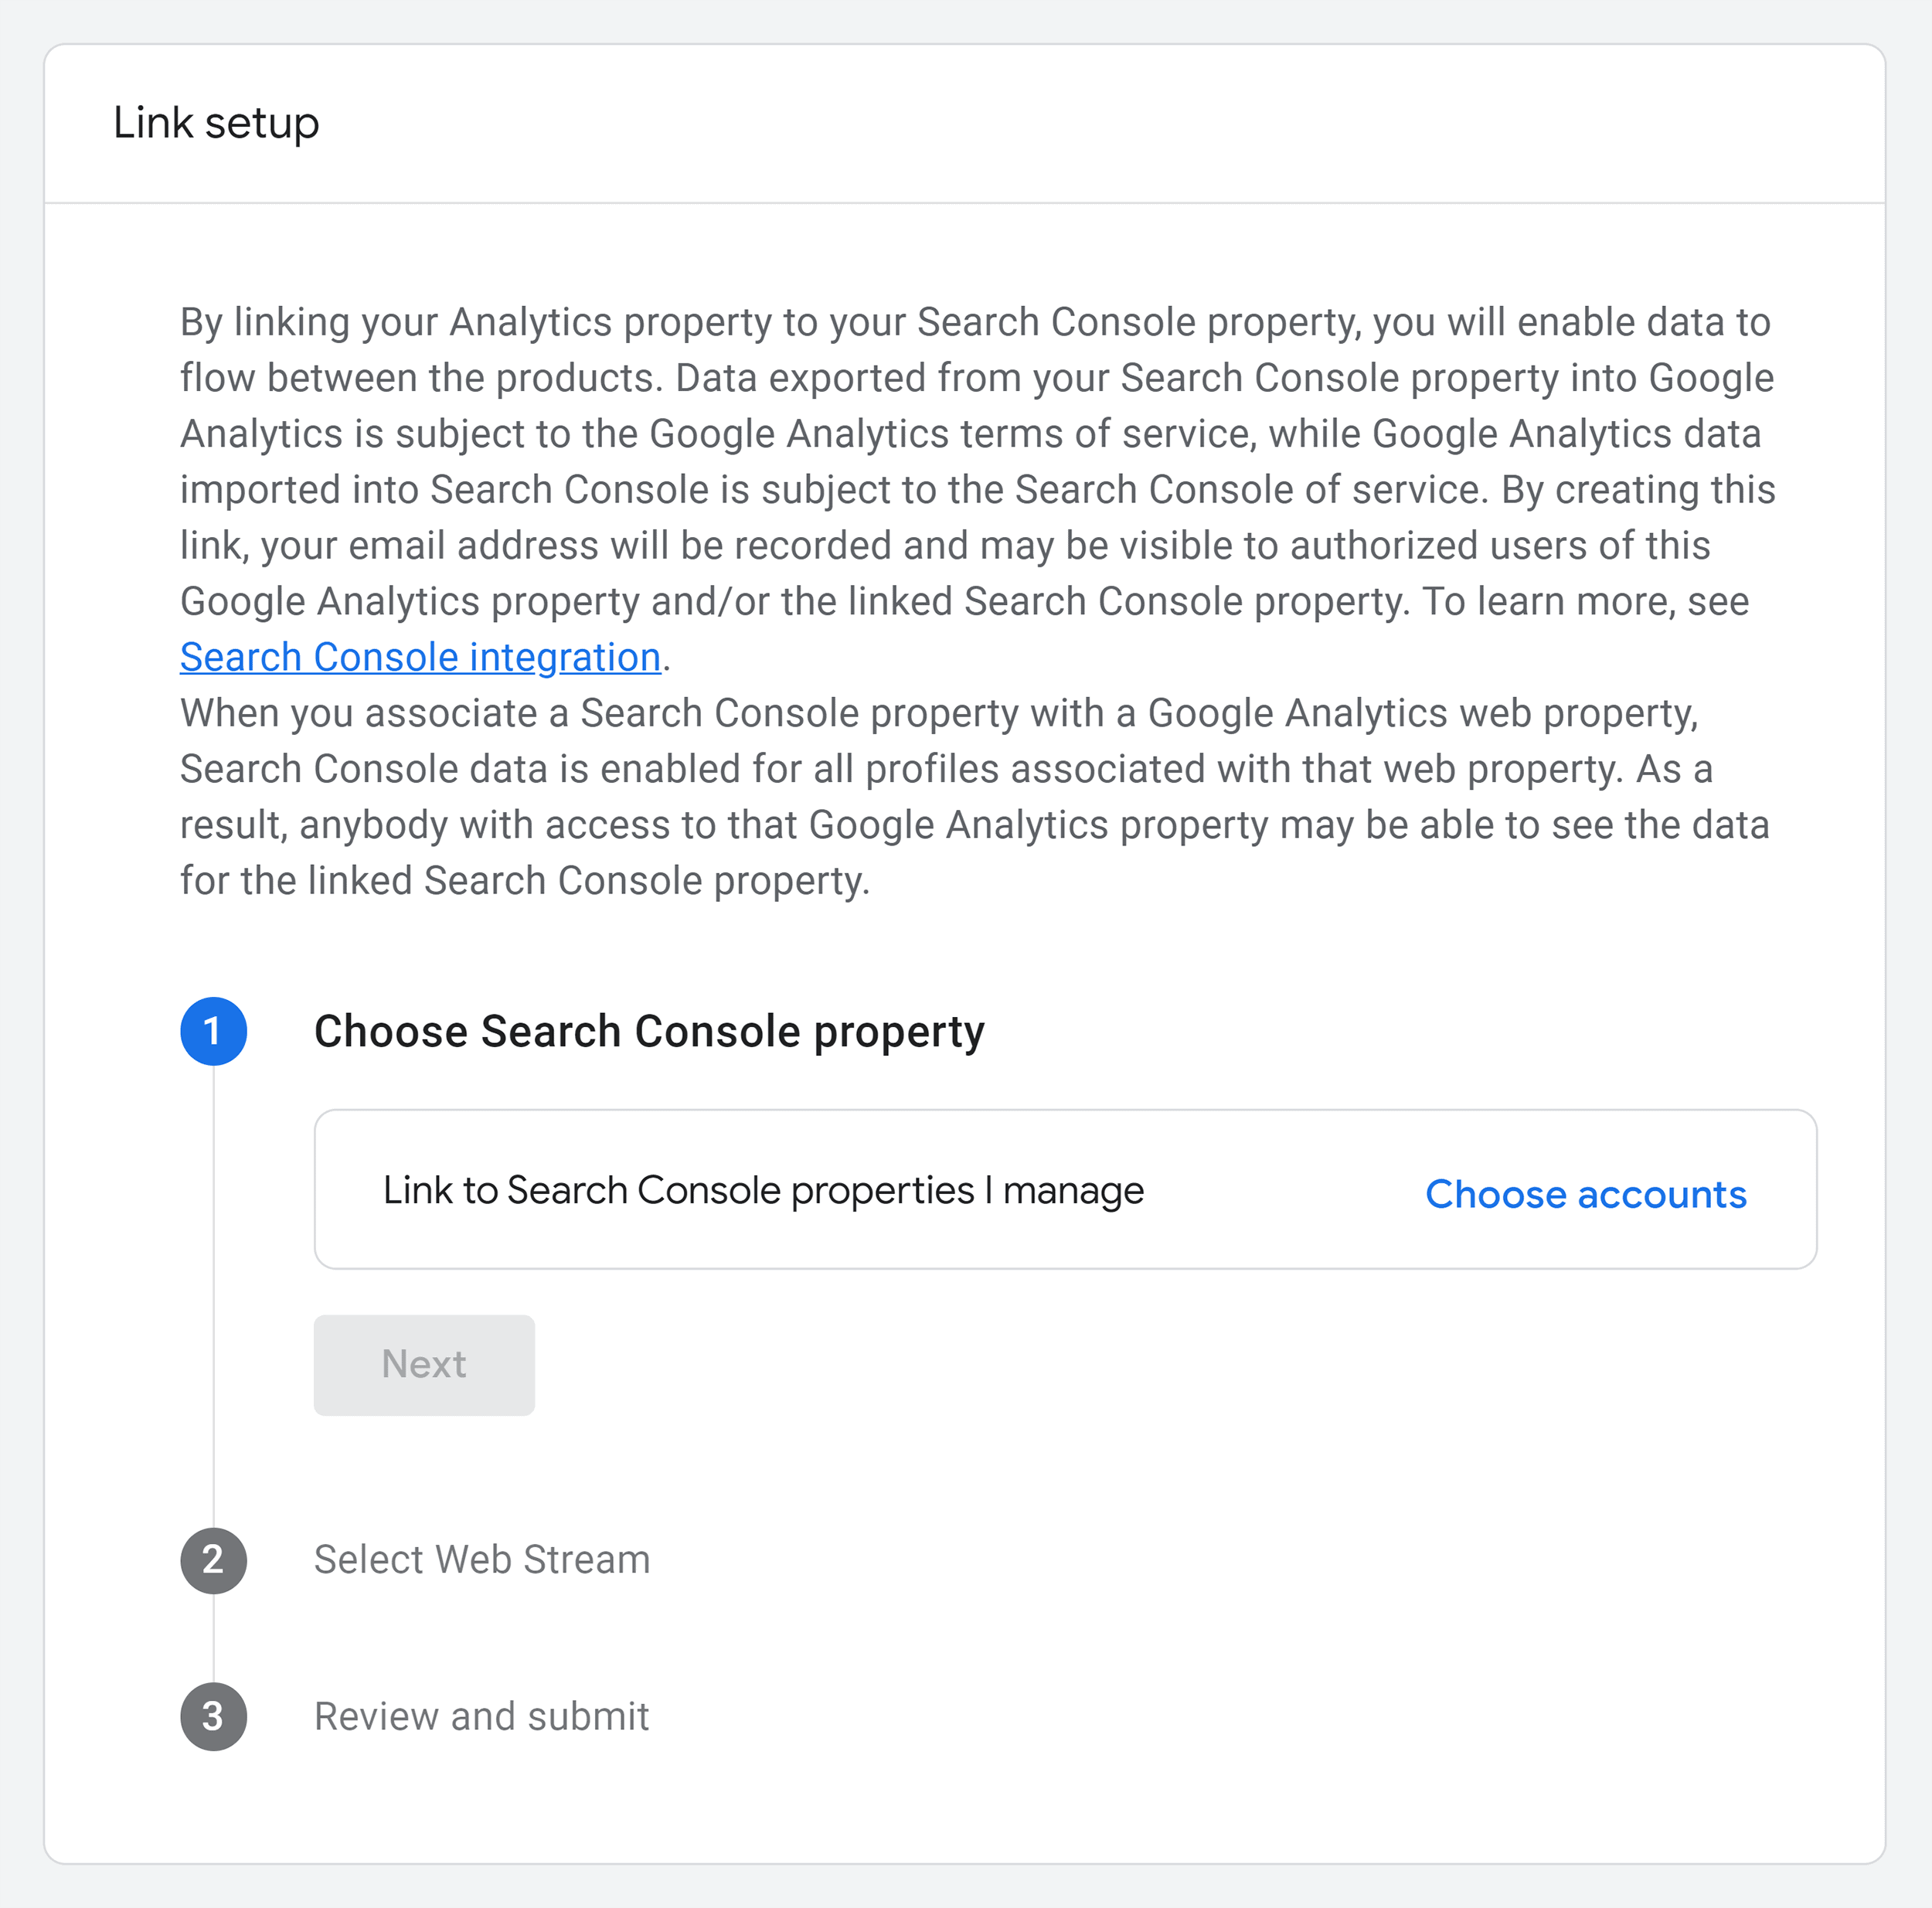Select the Choose Search Console property heading

(x=649, y=1032)
